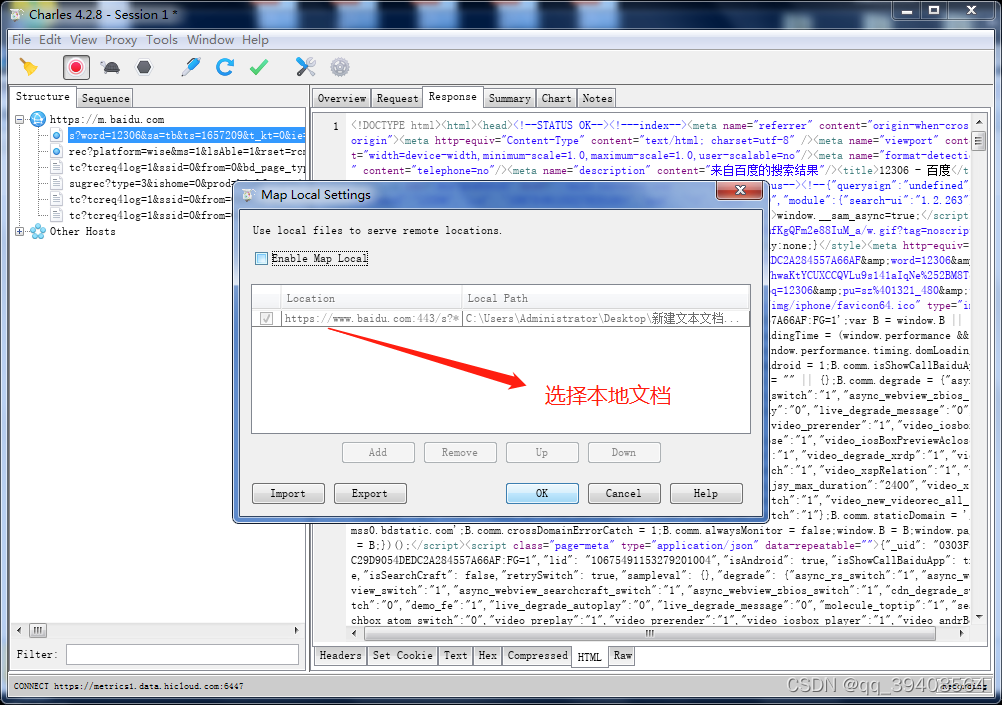Open compose request with the pen icon
This screenshot has width=1002, height=705.
190,67
